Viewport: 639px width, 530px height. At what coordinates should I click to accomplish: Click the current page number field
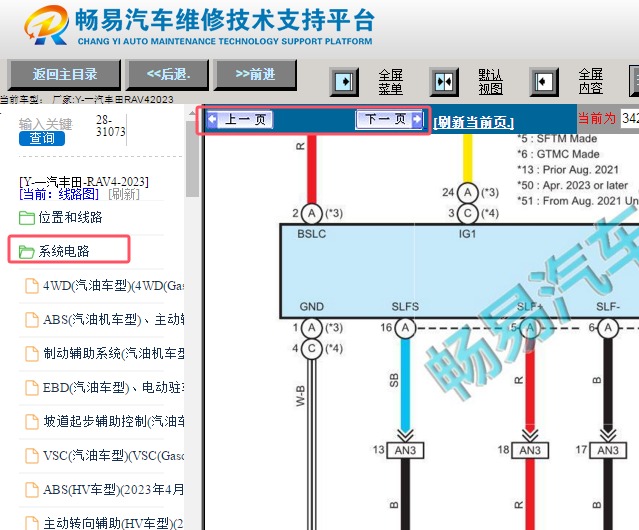point(630,119)
